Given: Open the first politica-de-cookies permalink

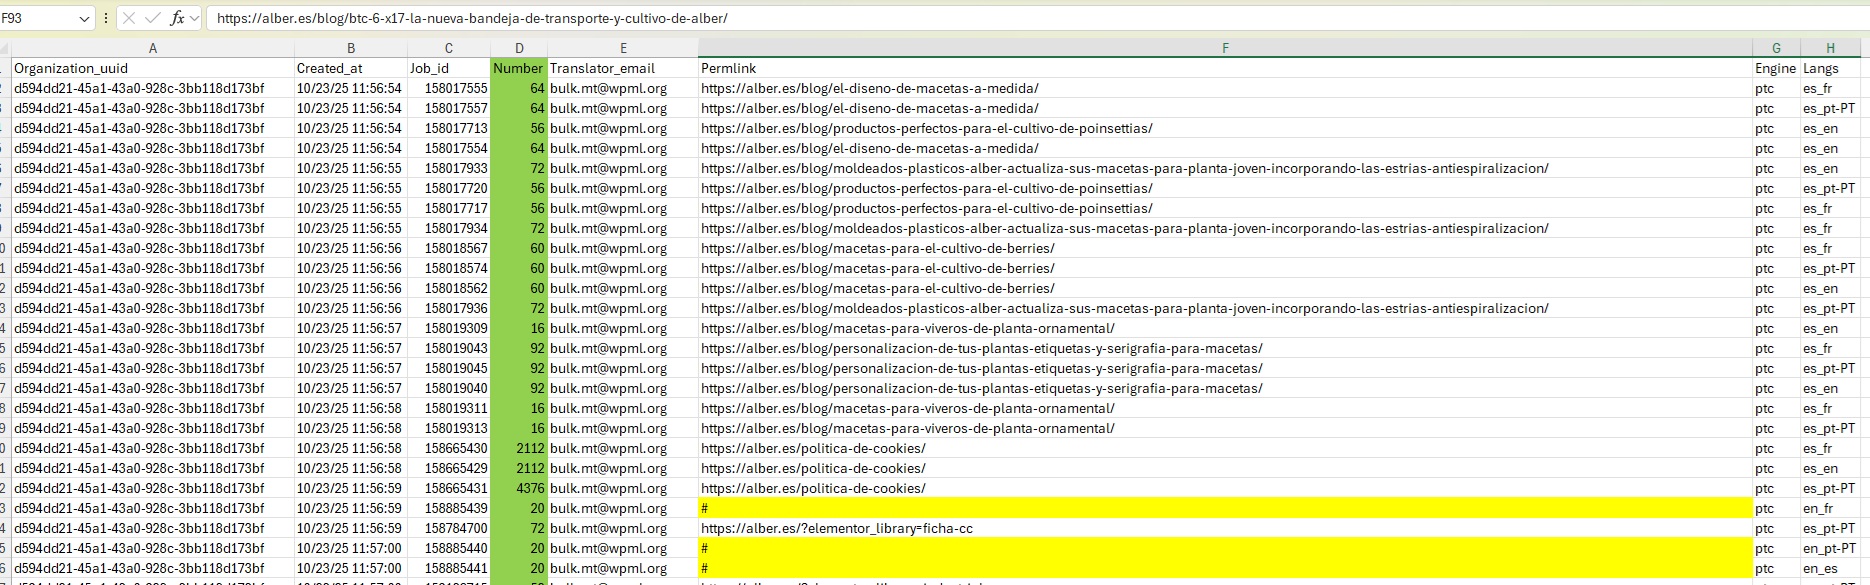Looking at the screenshot, I should tap(813, 448).
